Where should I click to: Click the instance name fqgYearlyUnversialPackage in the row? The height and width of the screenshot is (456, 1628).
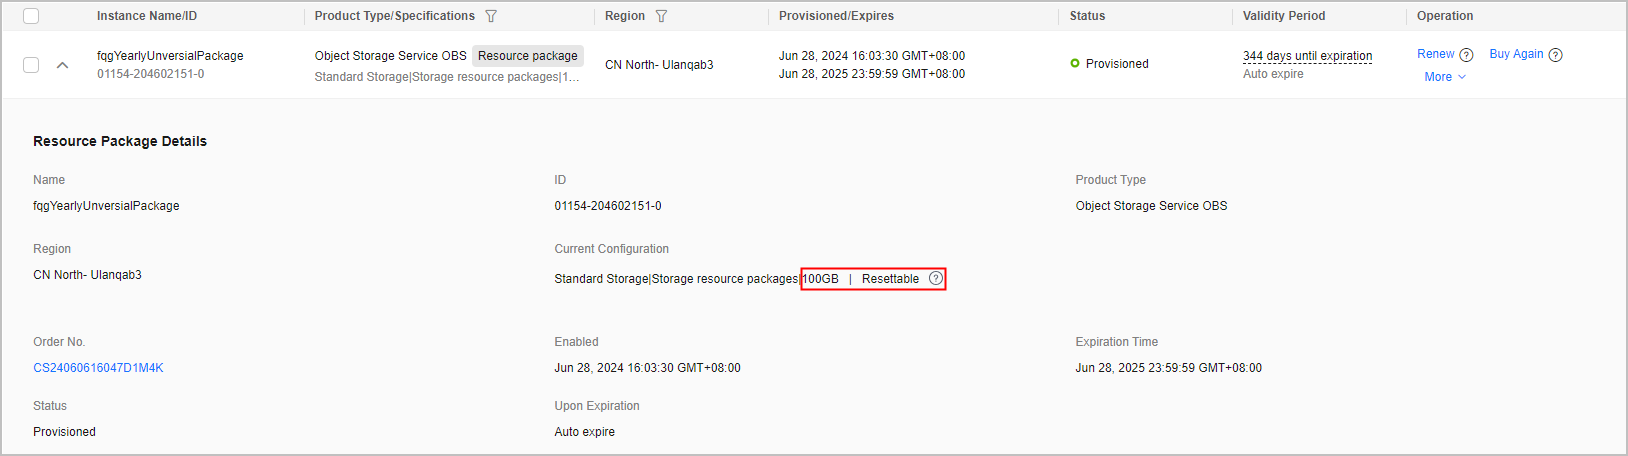pos(170,56)
